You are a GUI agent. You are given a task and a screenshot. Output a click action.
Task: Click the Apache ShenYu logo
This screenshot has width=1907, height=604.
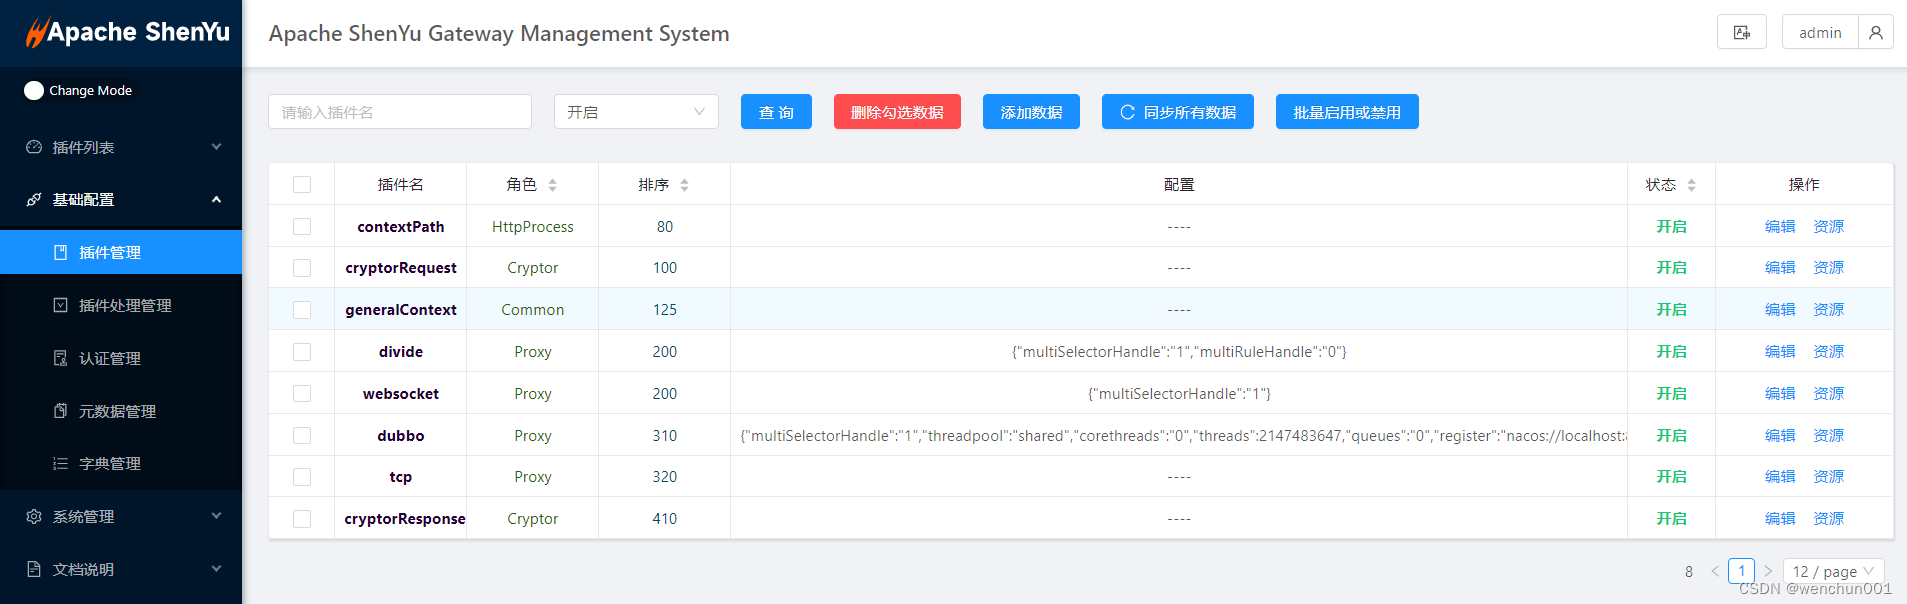coord(127,32)
